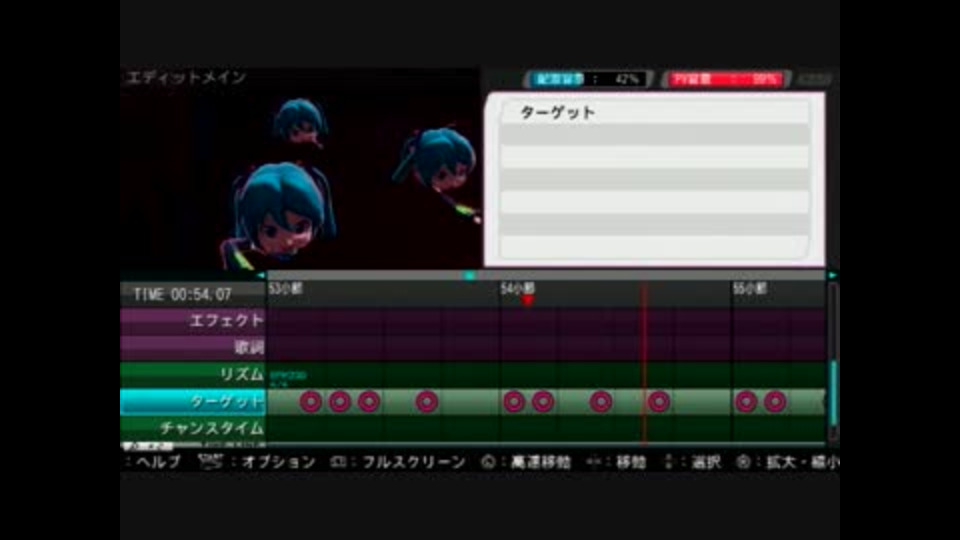
Task: Click the second target note in measure 54
Action: 543,402
